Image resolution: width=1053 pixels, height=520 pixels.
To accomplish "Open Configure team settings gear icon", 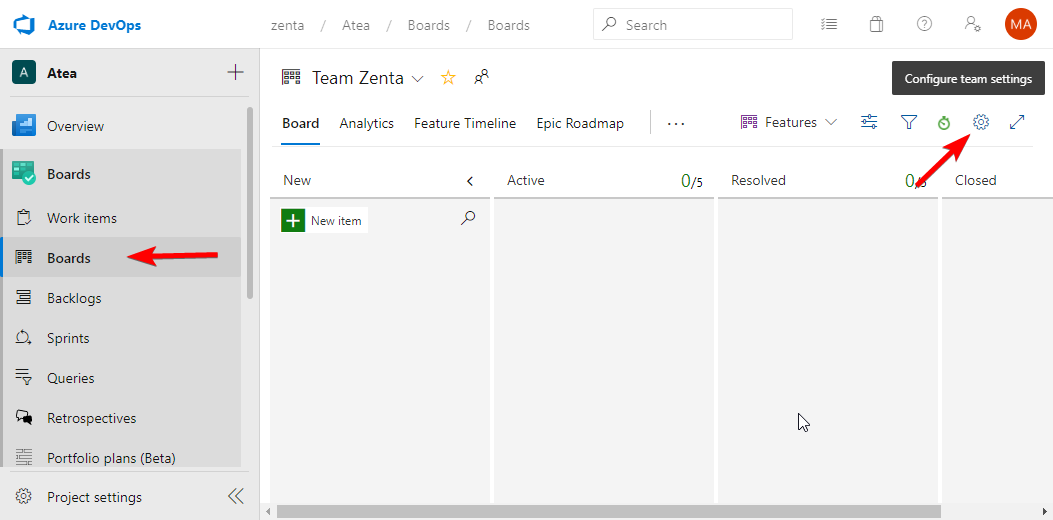I will point(981,122).
